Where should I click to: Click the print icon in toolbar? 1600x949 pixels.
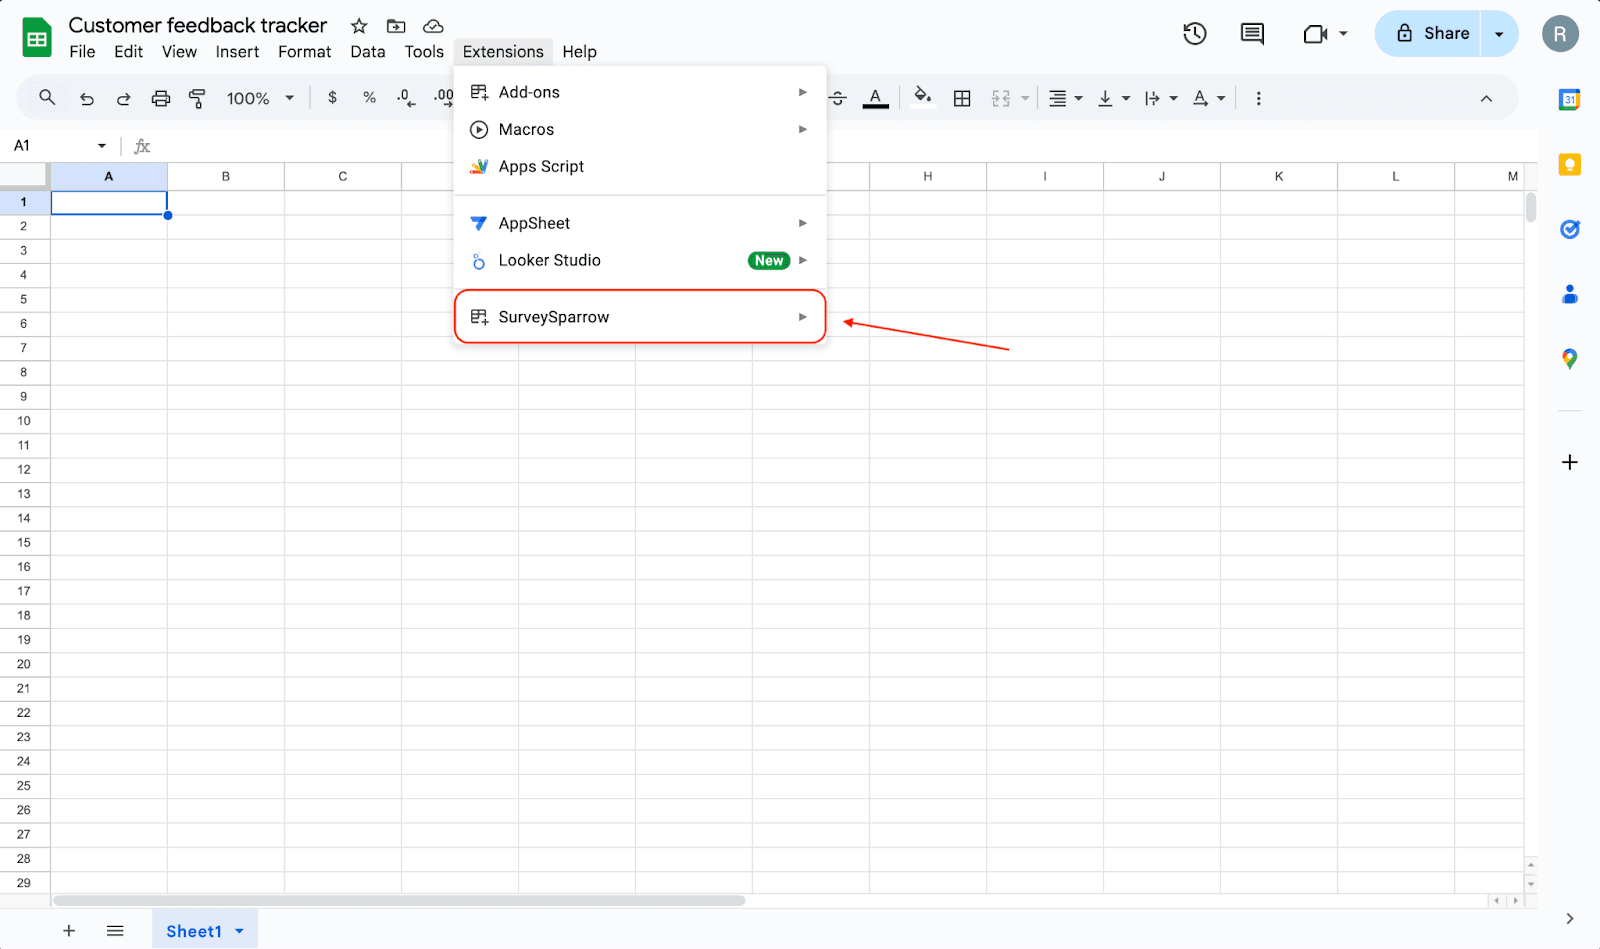pos(160,98)
